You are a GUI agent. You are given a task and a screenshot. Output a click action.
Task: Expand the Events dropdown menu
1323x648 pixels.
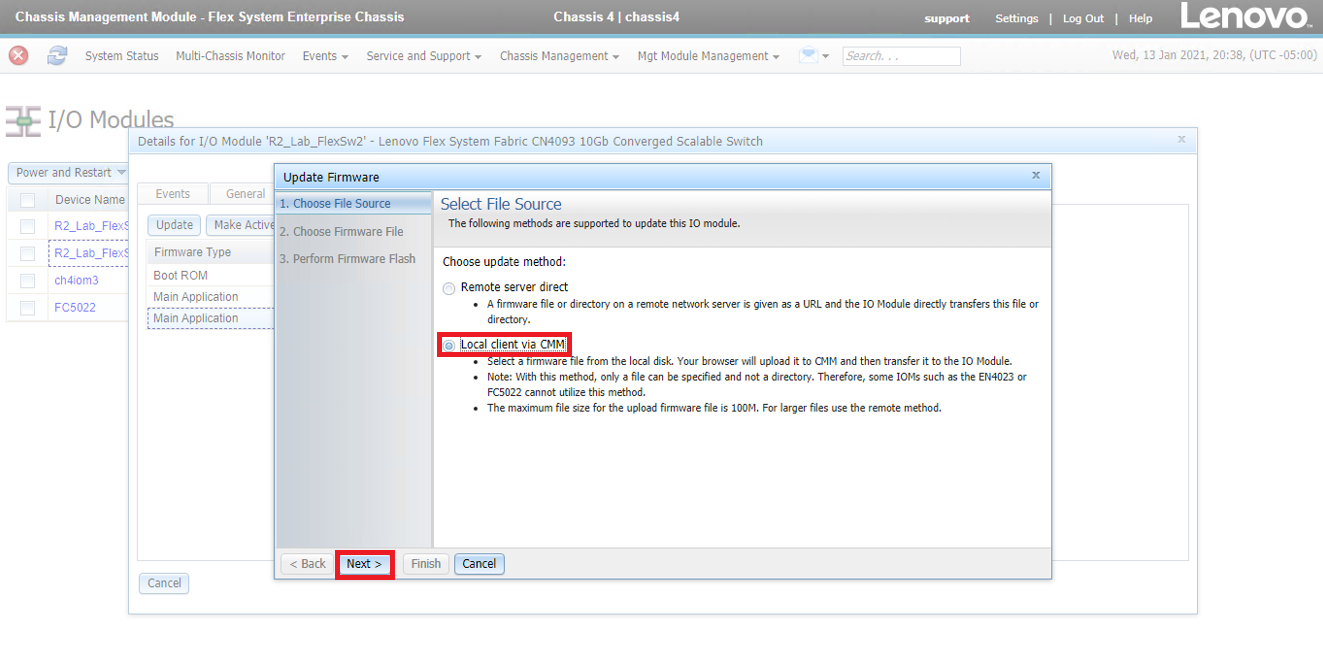pos(325,56)
